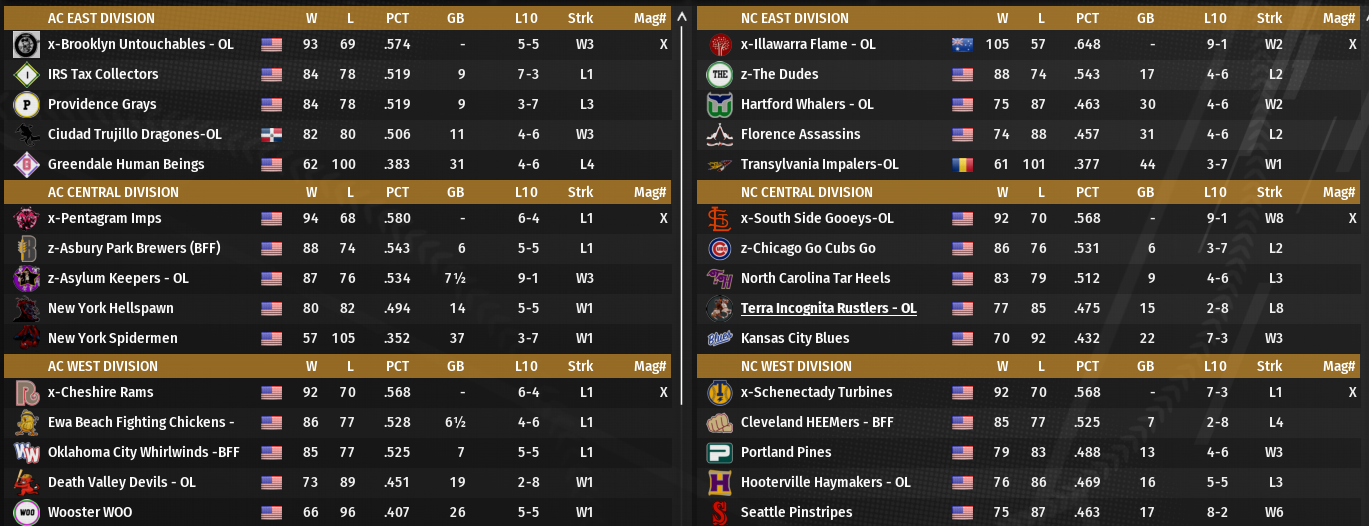The height and width of the screenshot is (526, 1369).
Task: Open the Terra Incognita Rustlers team link
Action: tap(828, 308)
